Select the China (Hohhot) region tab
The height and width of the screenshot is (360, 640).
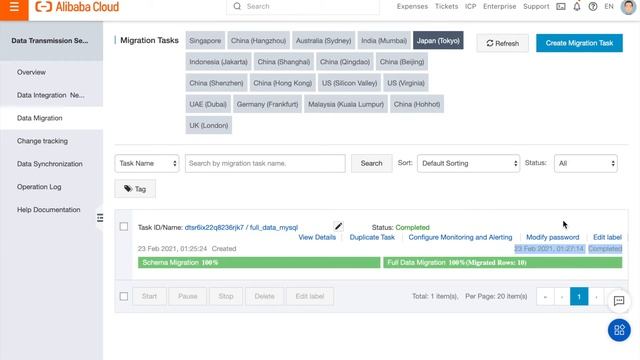(417, 104)
